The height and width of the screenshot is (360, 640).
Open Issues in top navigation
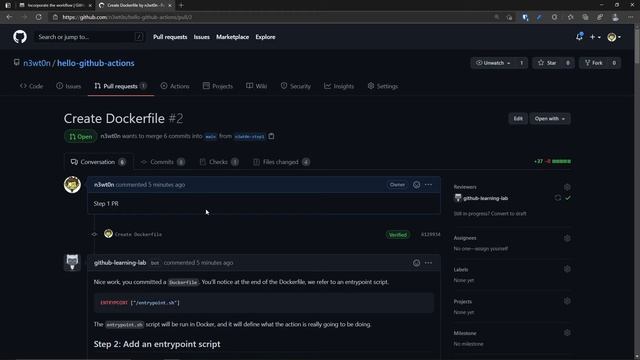point(201,37)
